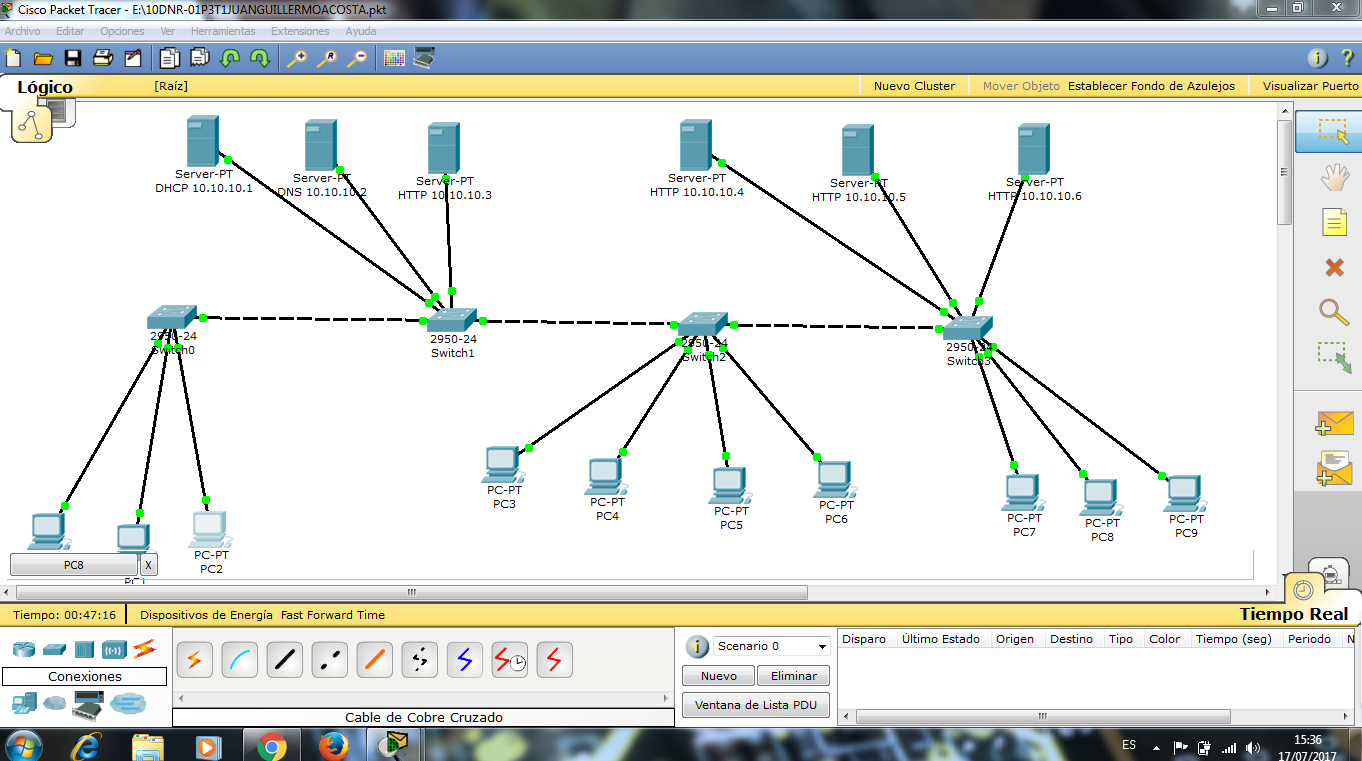The width and height of the screenshot is (1362, 761).
Task: Select the Cable de Cobre Cruzado connection tool
Action: coord(329,659)
